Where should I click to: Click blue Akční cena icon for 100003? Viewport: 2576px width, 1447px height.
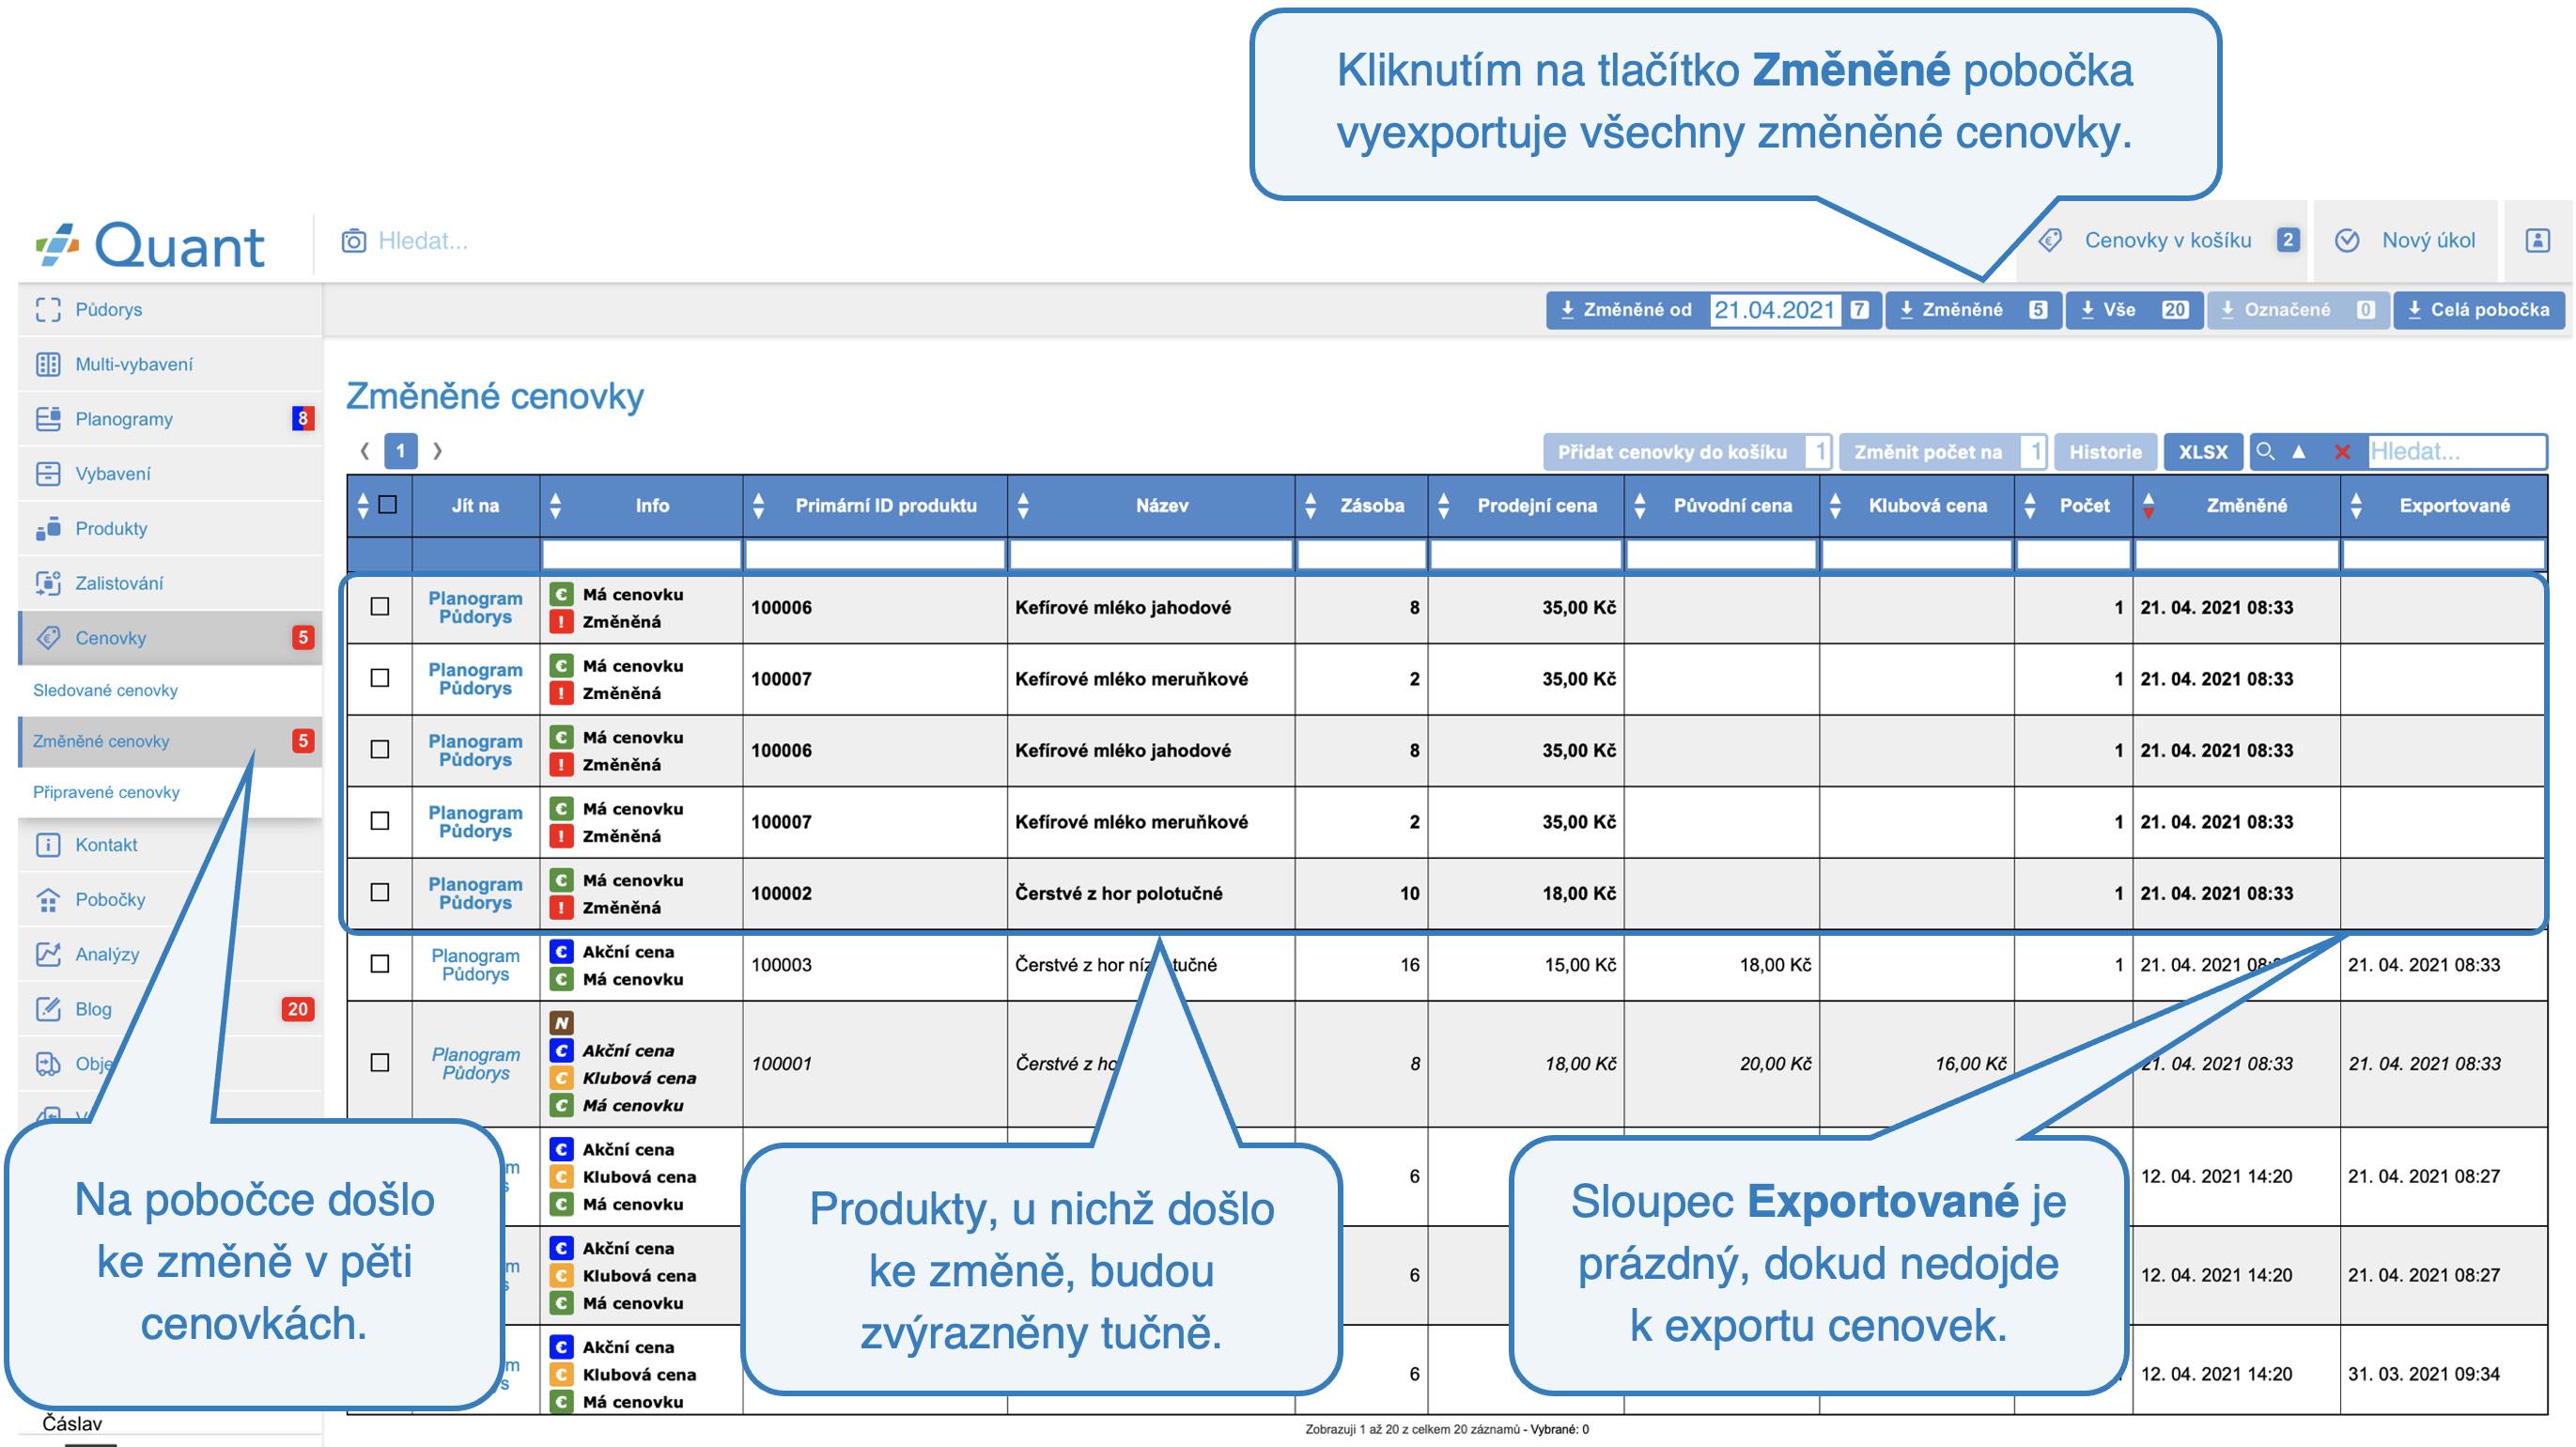pos(562,952)
